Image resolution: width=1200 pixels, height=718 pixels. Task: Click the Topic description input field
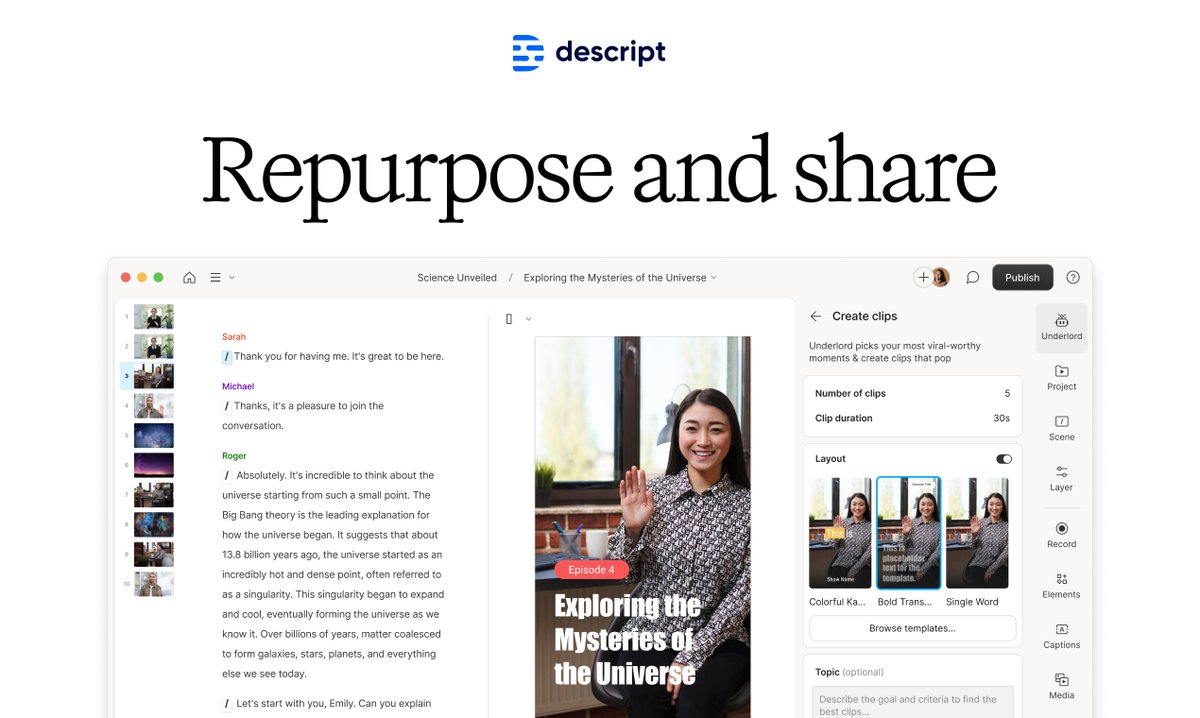tap(912, 702)
